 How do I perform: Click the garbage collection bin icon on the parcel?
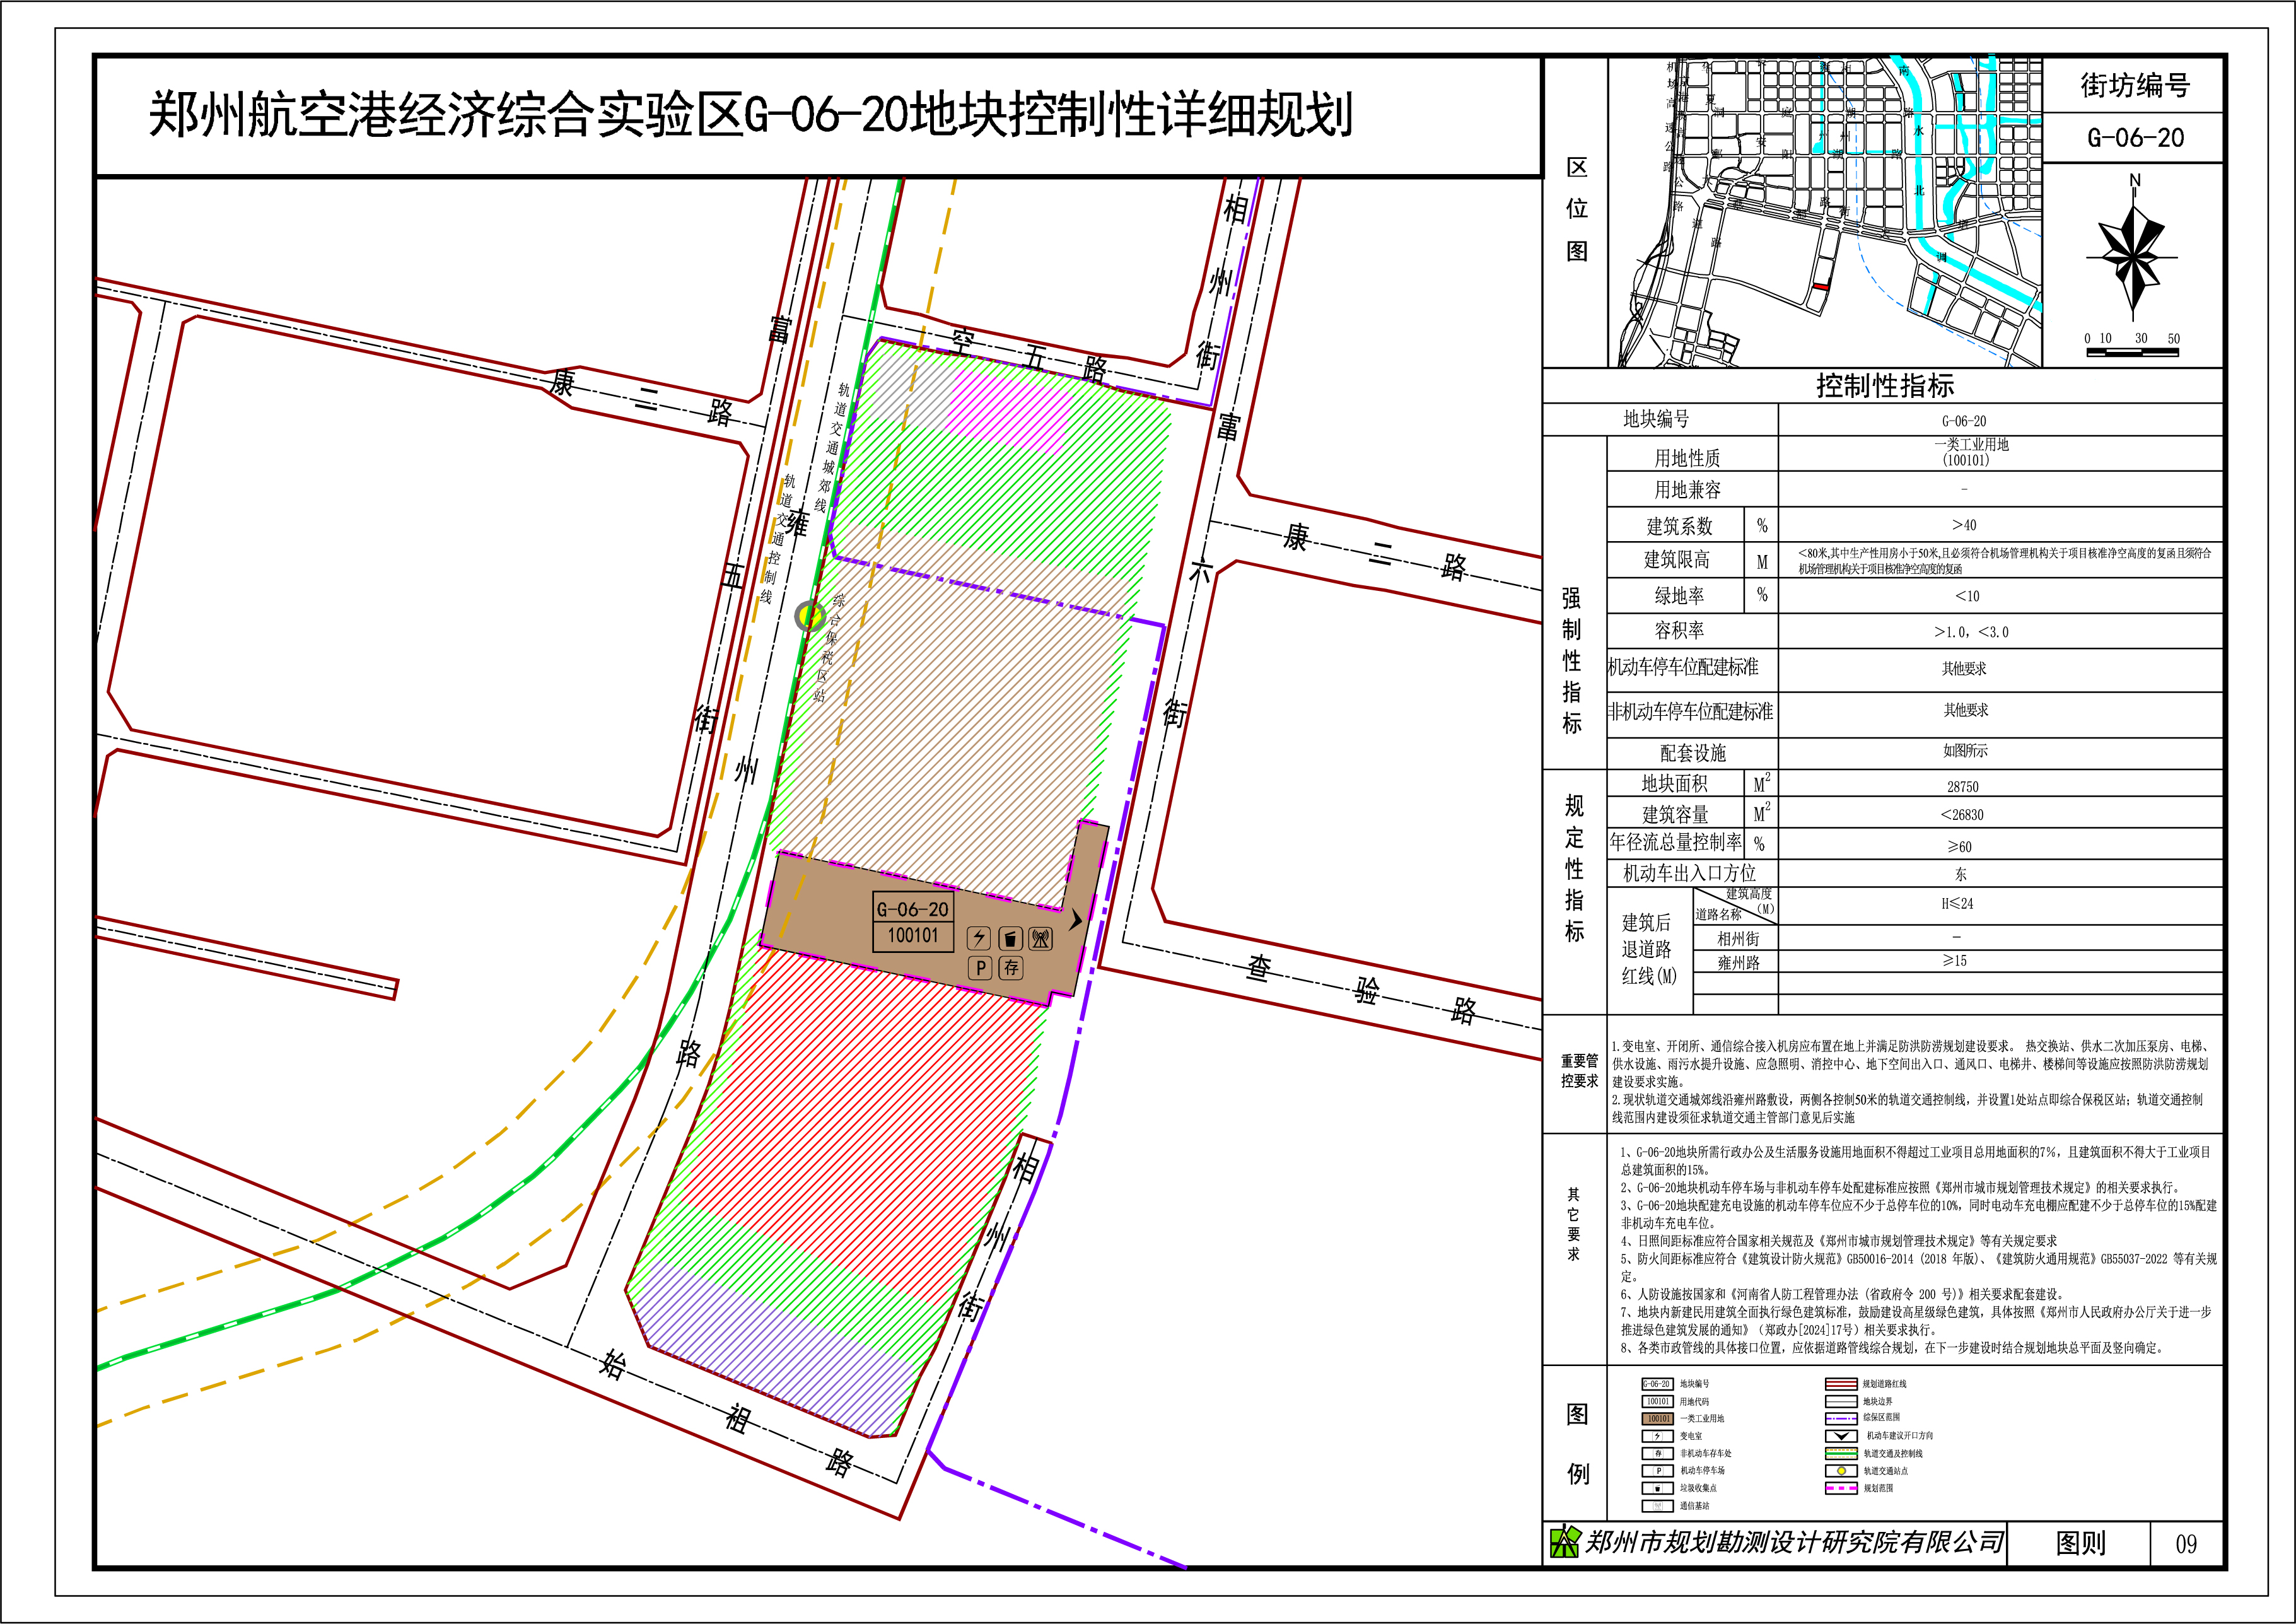point(1010,938)
